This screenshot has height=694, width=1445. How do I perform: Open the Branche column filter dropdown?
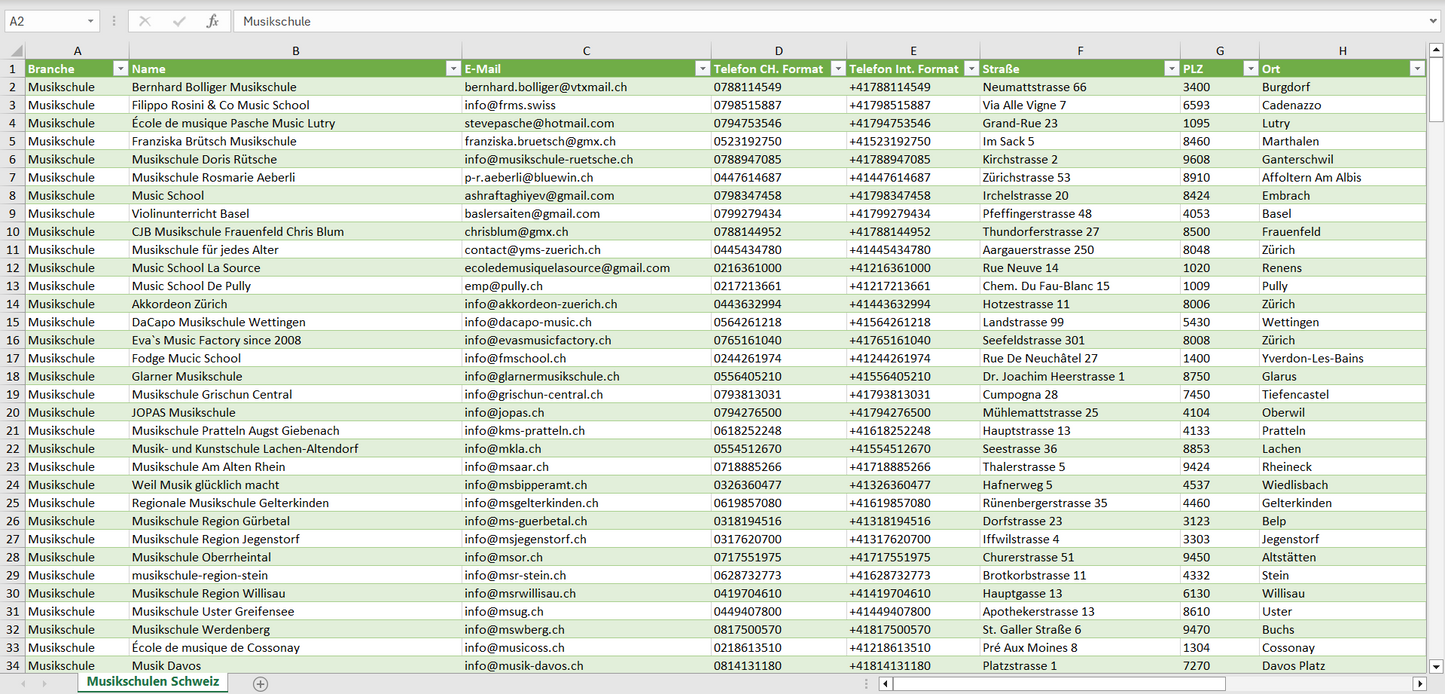[120, 69]
